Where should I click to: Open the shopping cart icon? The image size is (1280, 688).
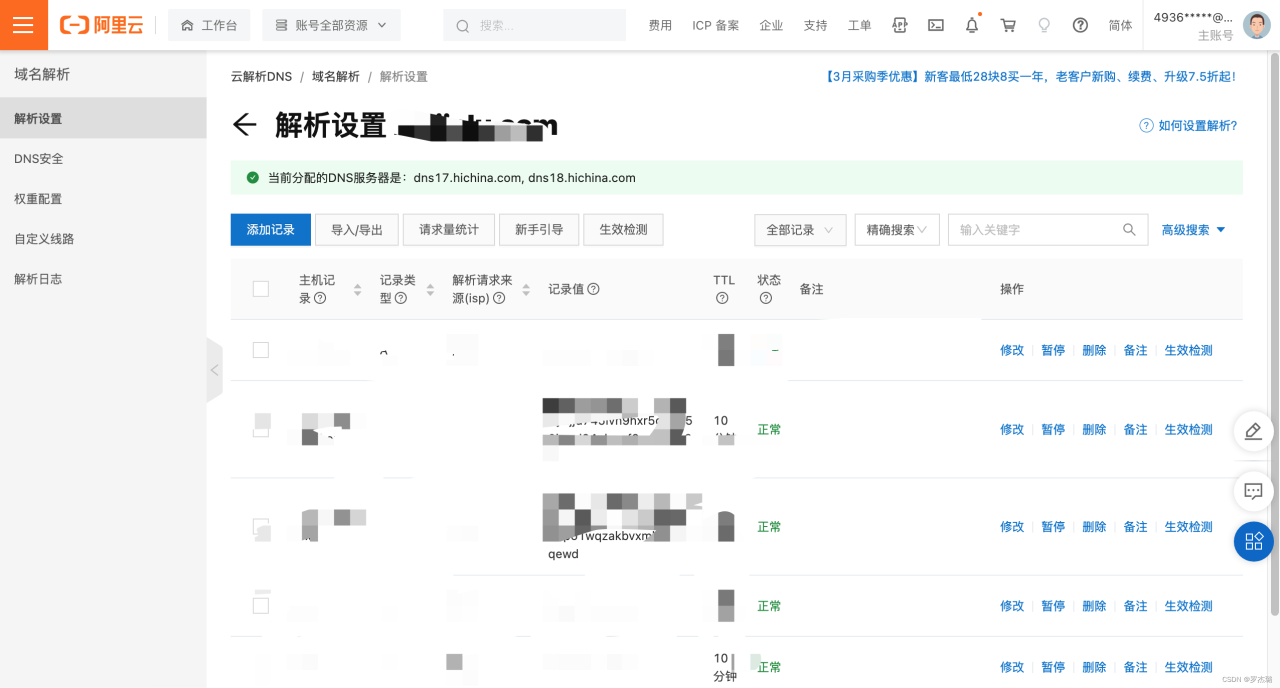(1008, 24)
